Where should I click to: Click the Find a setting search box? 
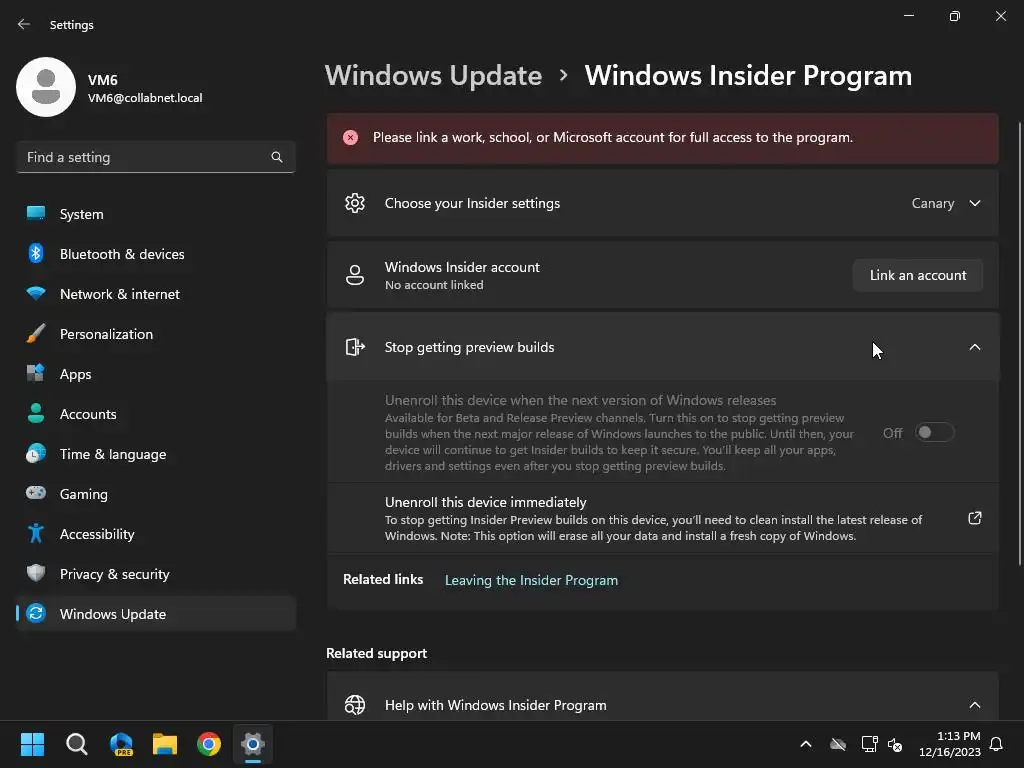(155, 157)
